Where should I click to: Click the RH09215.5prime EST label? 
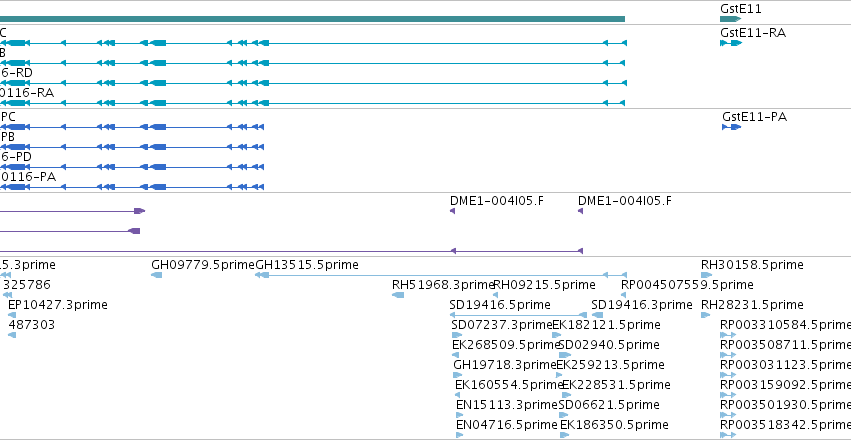point(544,285)
